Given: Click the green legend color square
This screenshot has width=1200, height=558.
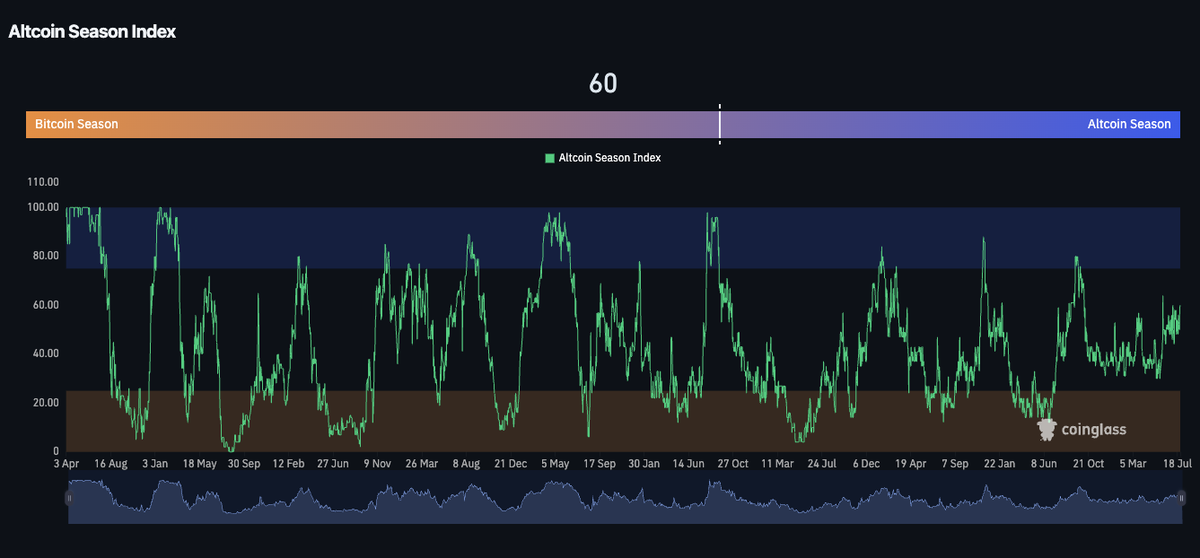Looking at the screenshot, I should [x=549, y=158].
